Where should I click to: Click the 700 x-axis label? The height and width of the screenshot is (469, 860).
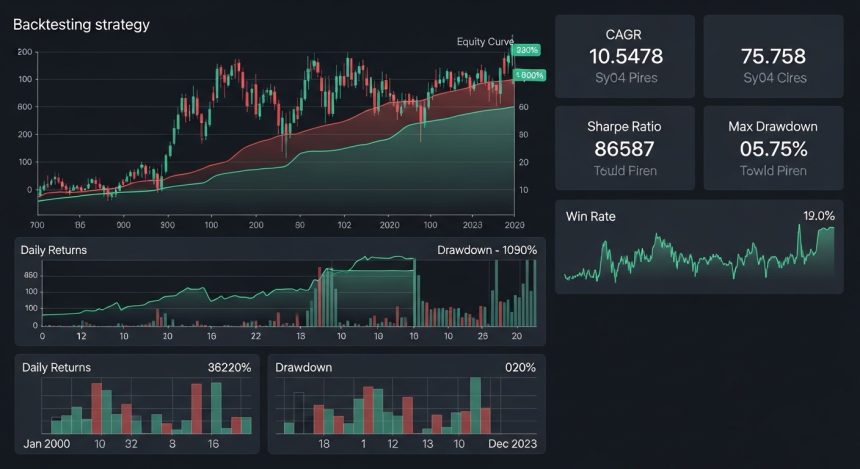[37, 225]
